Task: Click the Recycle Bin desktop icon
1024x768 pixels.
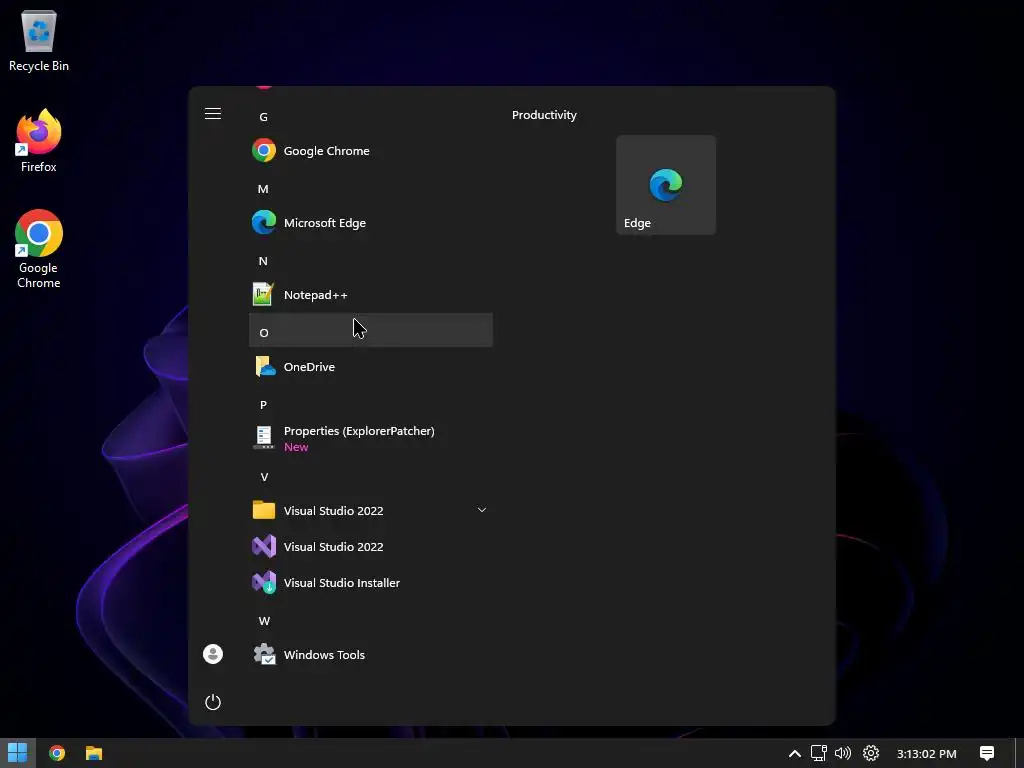Action: click(39, 40)
